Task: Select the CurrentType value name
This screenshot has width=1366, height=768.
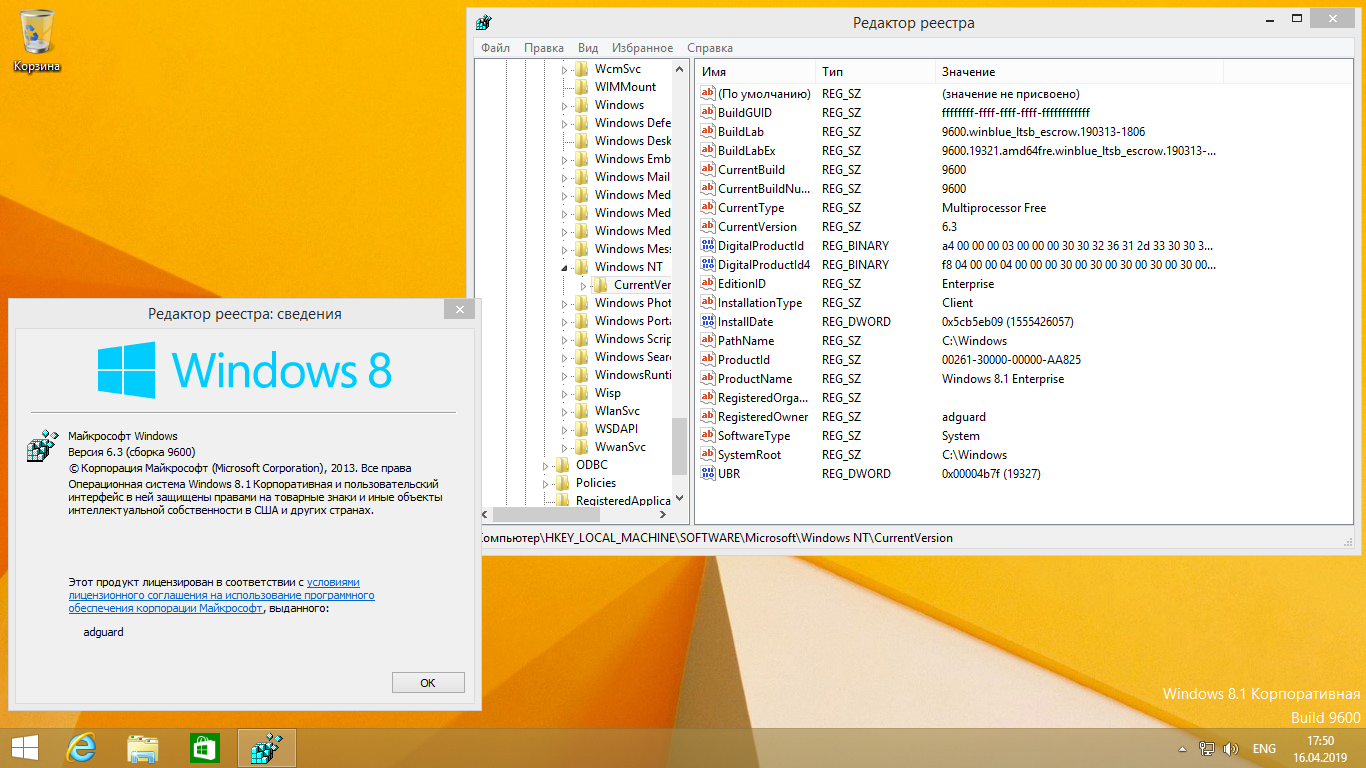Action: click(x=751, y=208)
